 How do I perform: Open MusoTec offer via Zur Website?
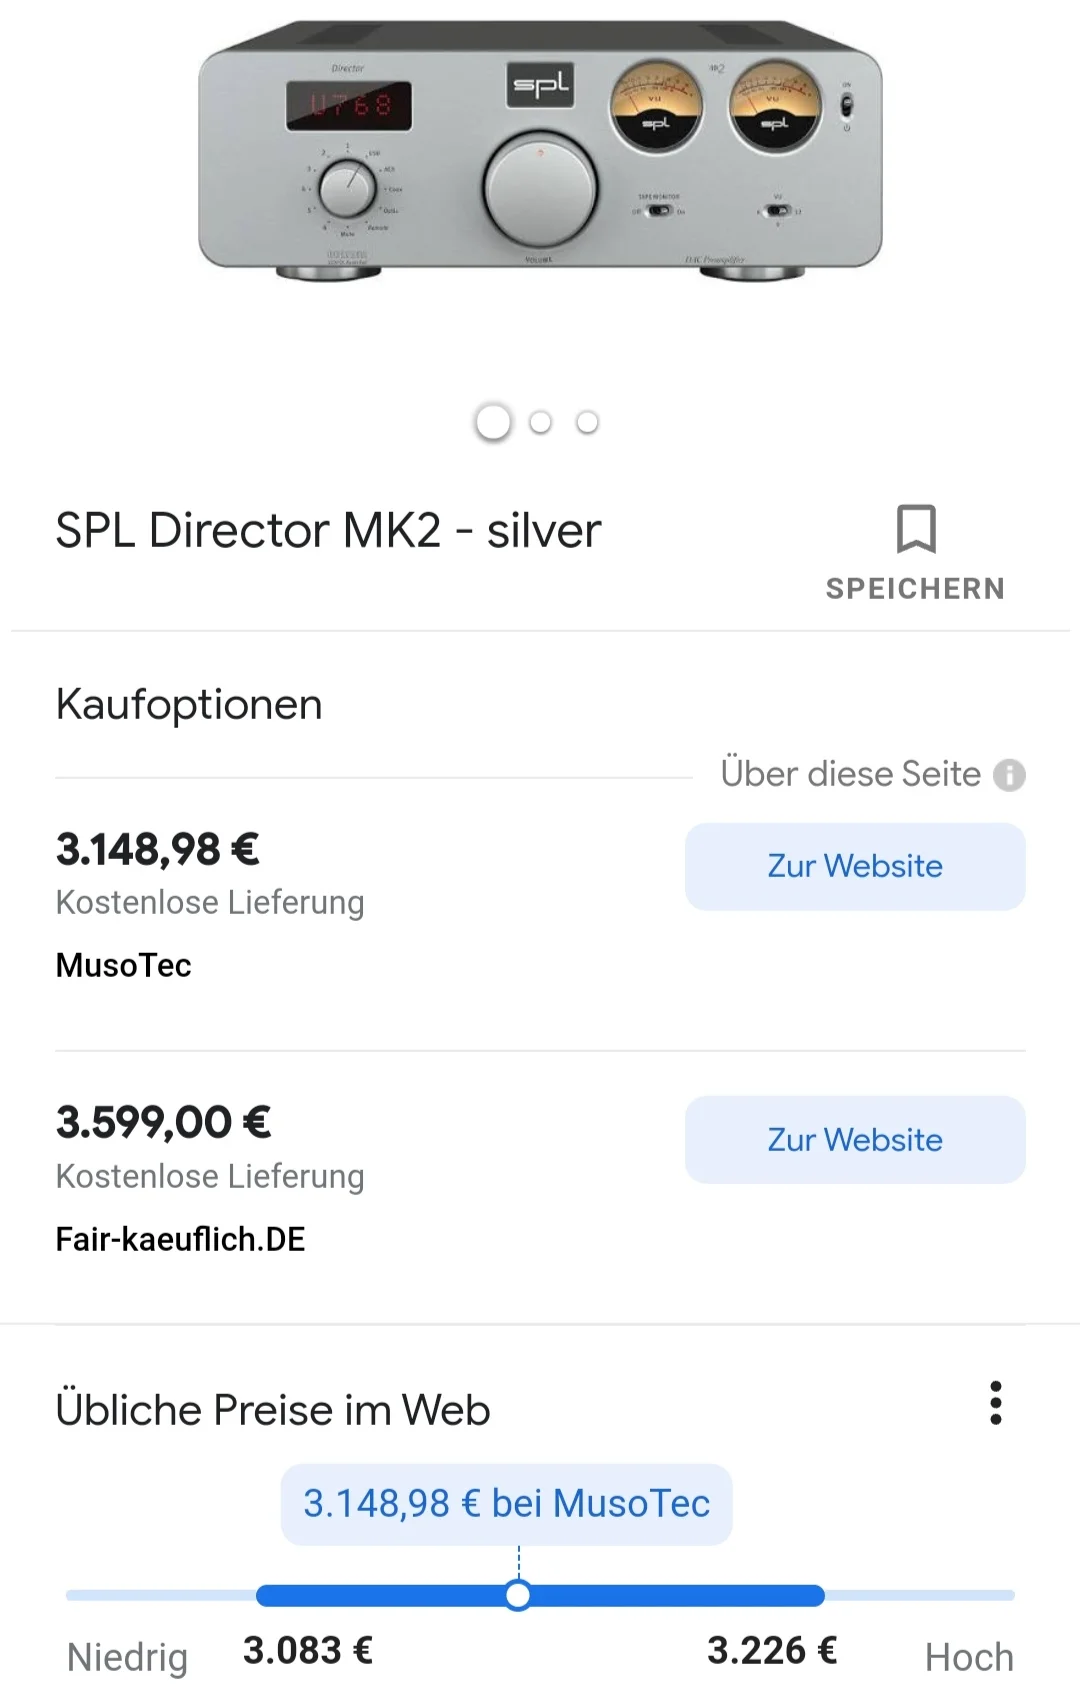tap(855, 866)
